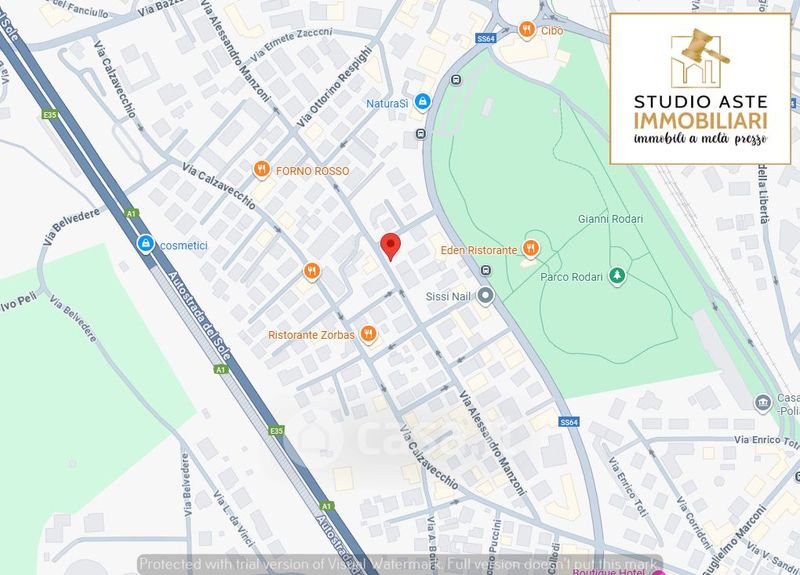The width and height of the screenshot is (800, 575).
Task: Select the Ristorante Zorbas restaurant icon
Action: [x=368, y=334]
